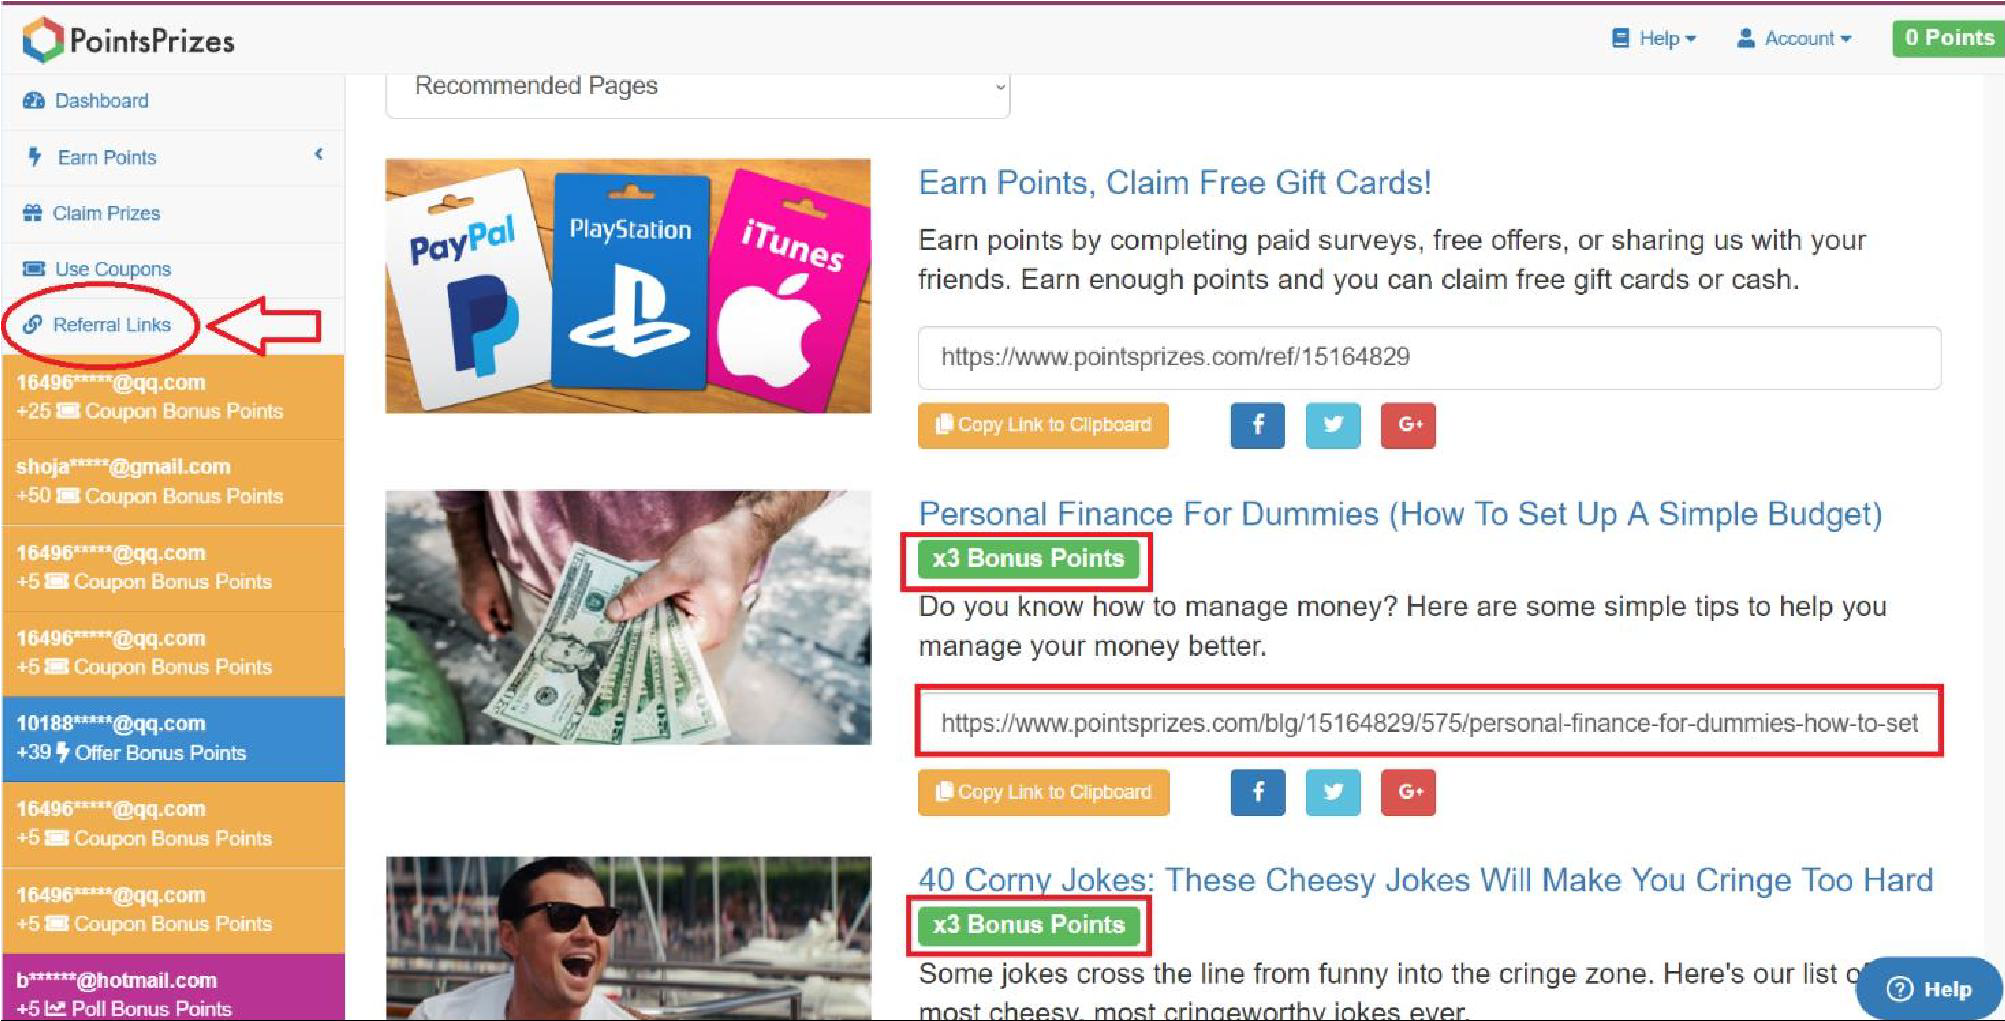Click the 10188 qq.com Offer Bonus notification
The width and height of the screenshot is (2005, 1021).
173,739
